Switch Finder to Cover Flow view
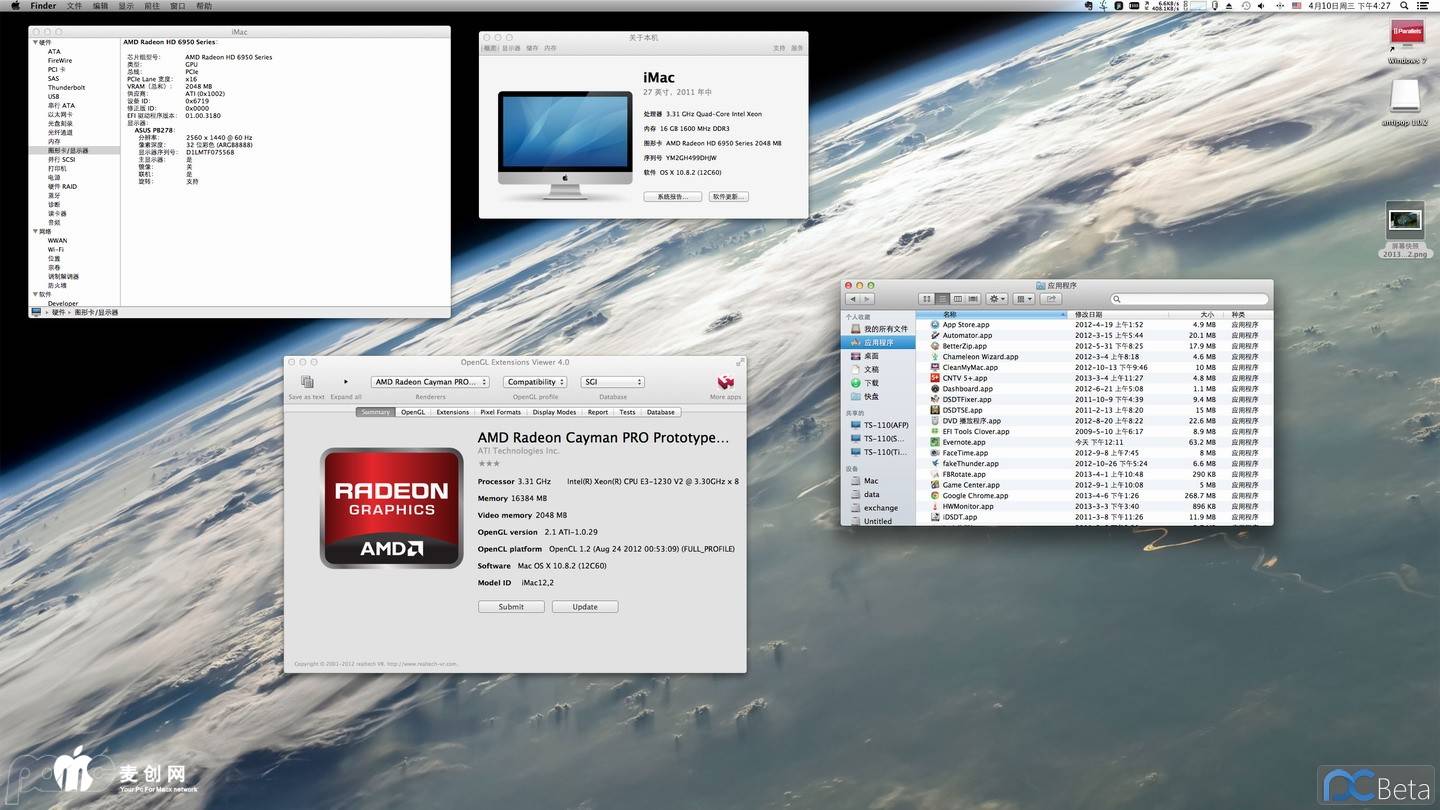 pyautogui.click(x=972, y=299)
